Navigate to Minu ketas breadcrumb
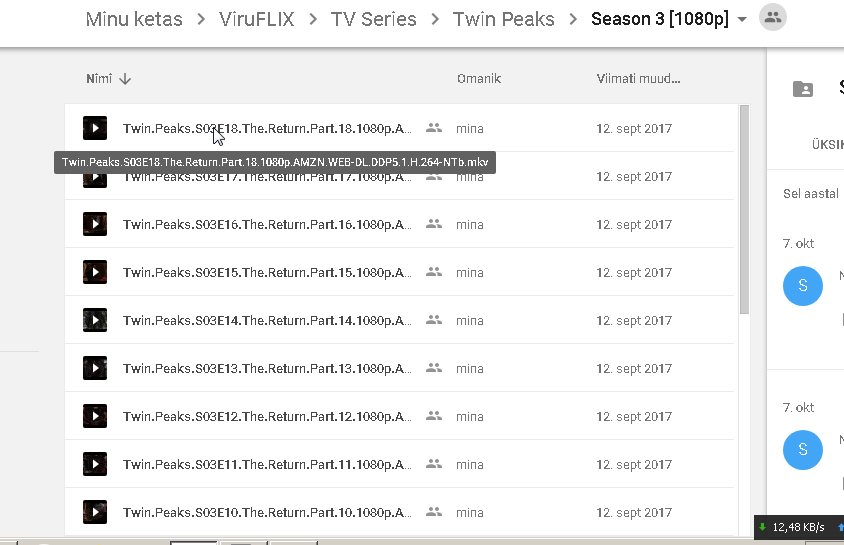 134,19
